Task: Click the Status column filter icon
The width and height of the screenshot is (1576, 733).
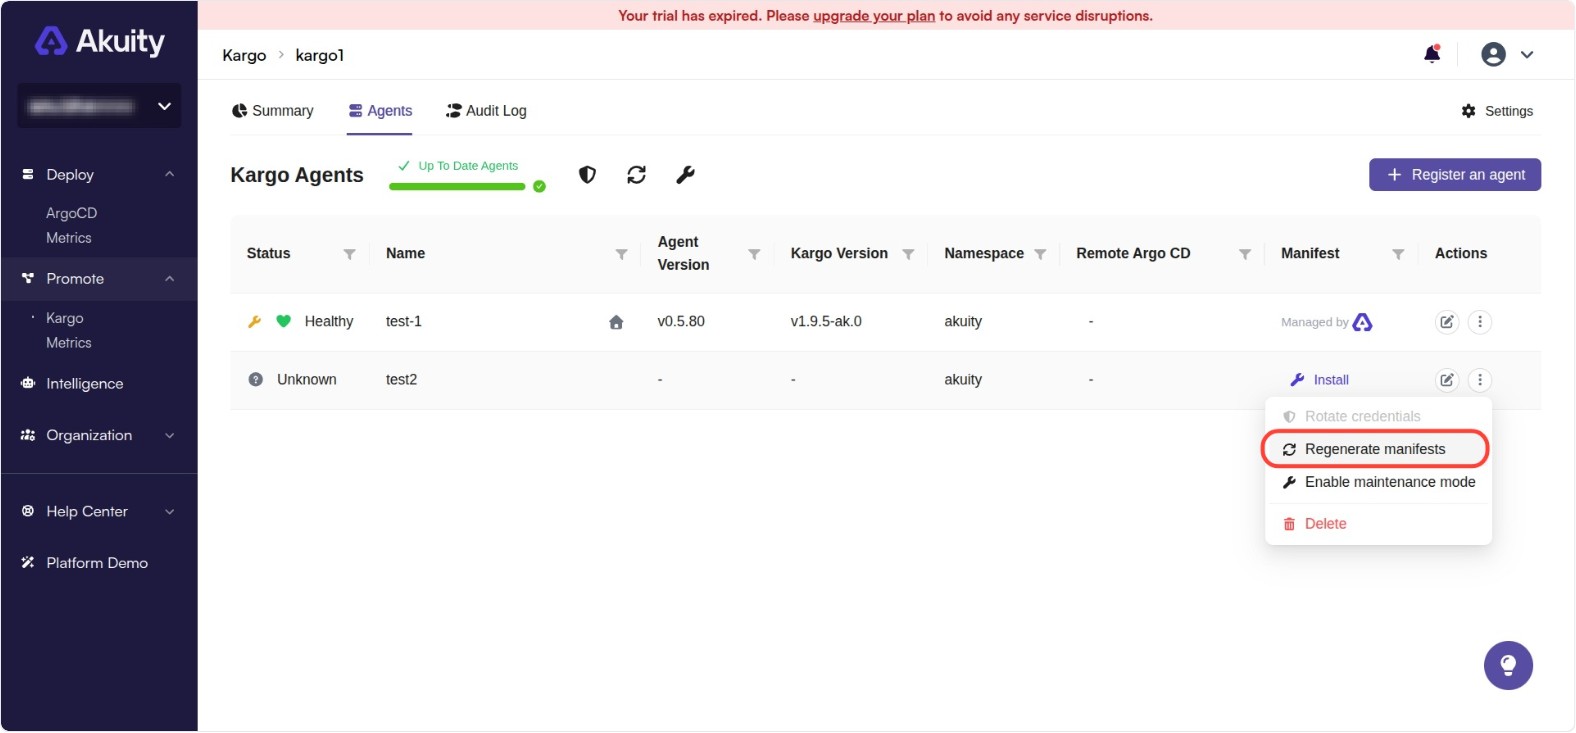Action: 349,254
